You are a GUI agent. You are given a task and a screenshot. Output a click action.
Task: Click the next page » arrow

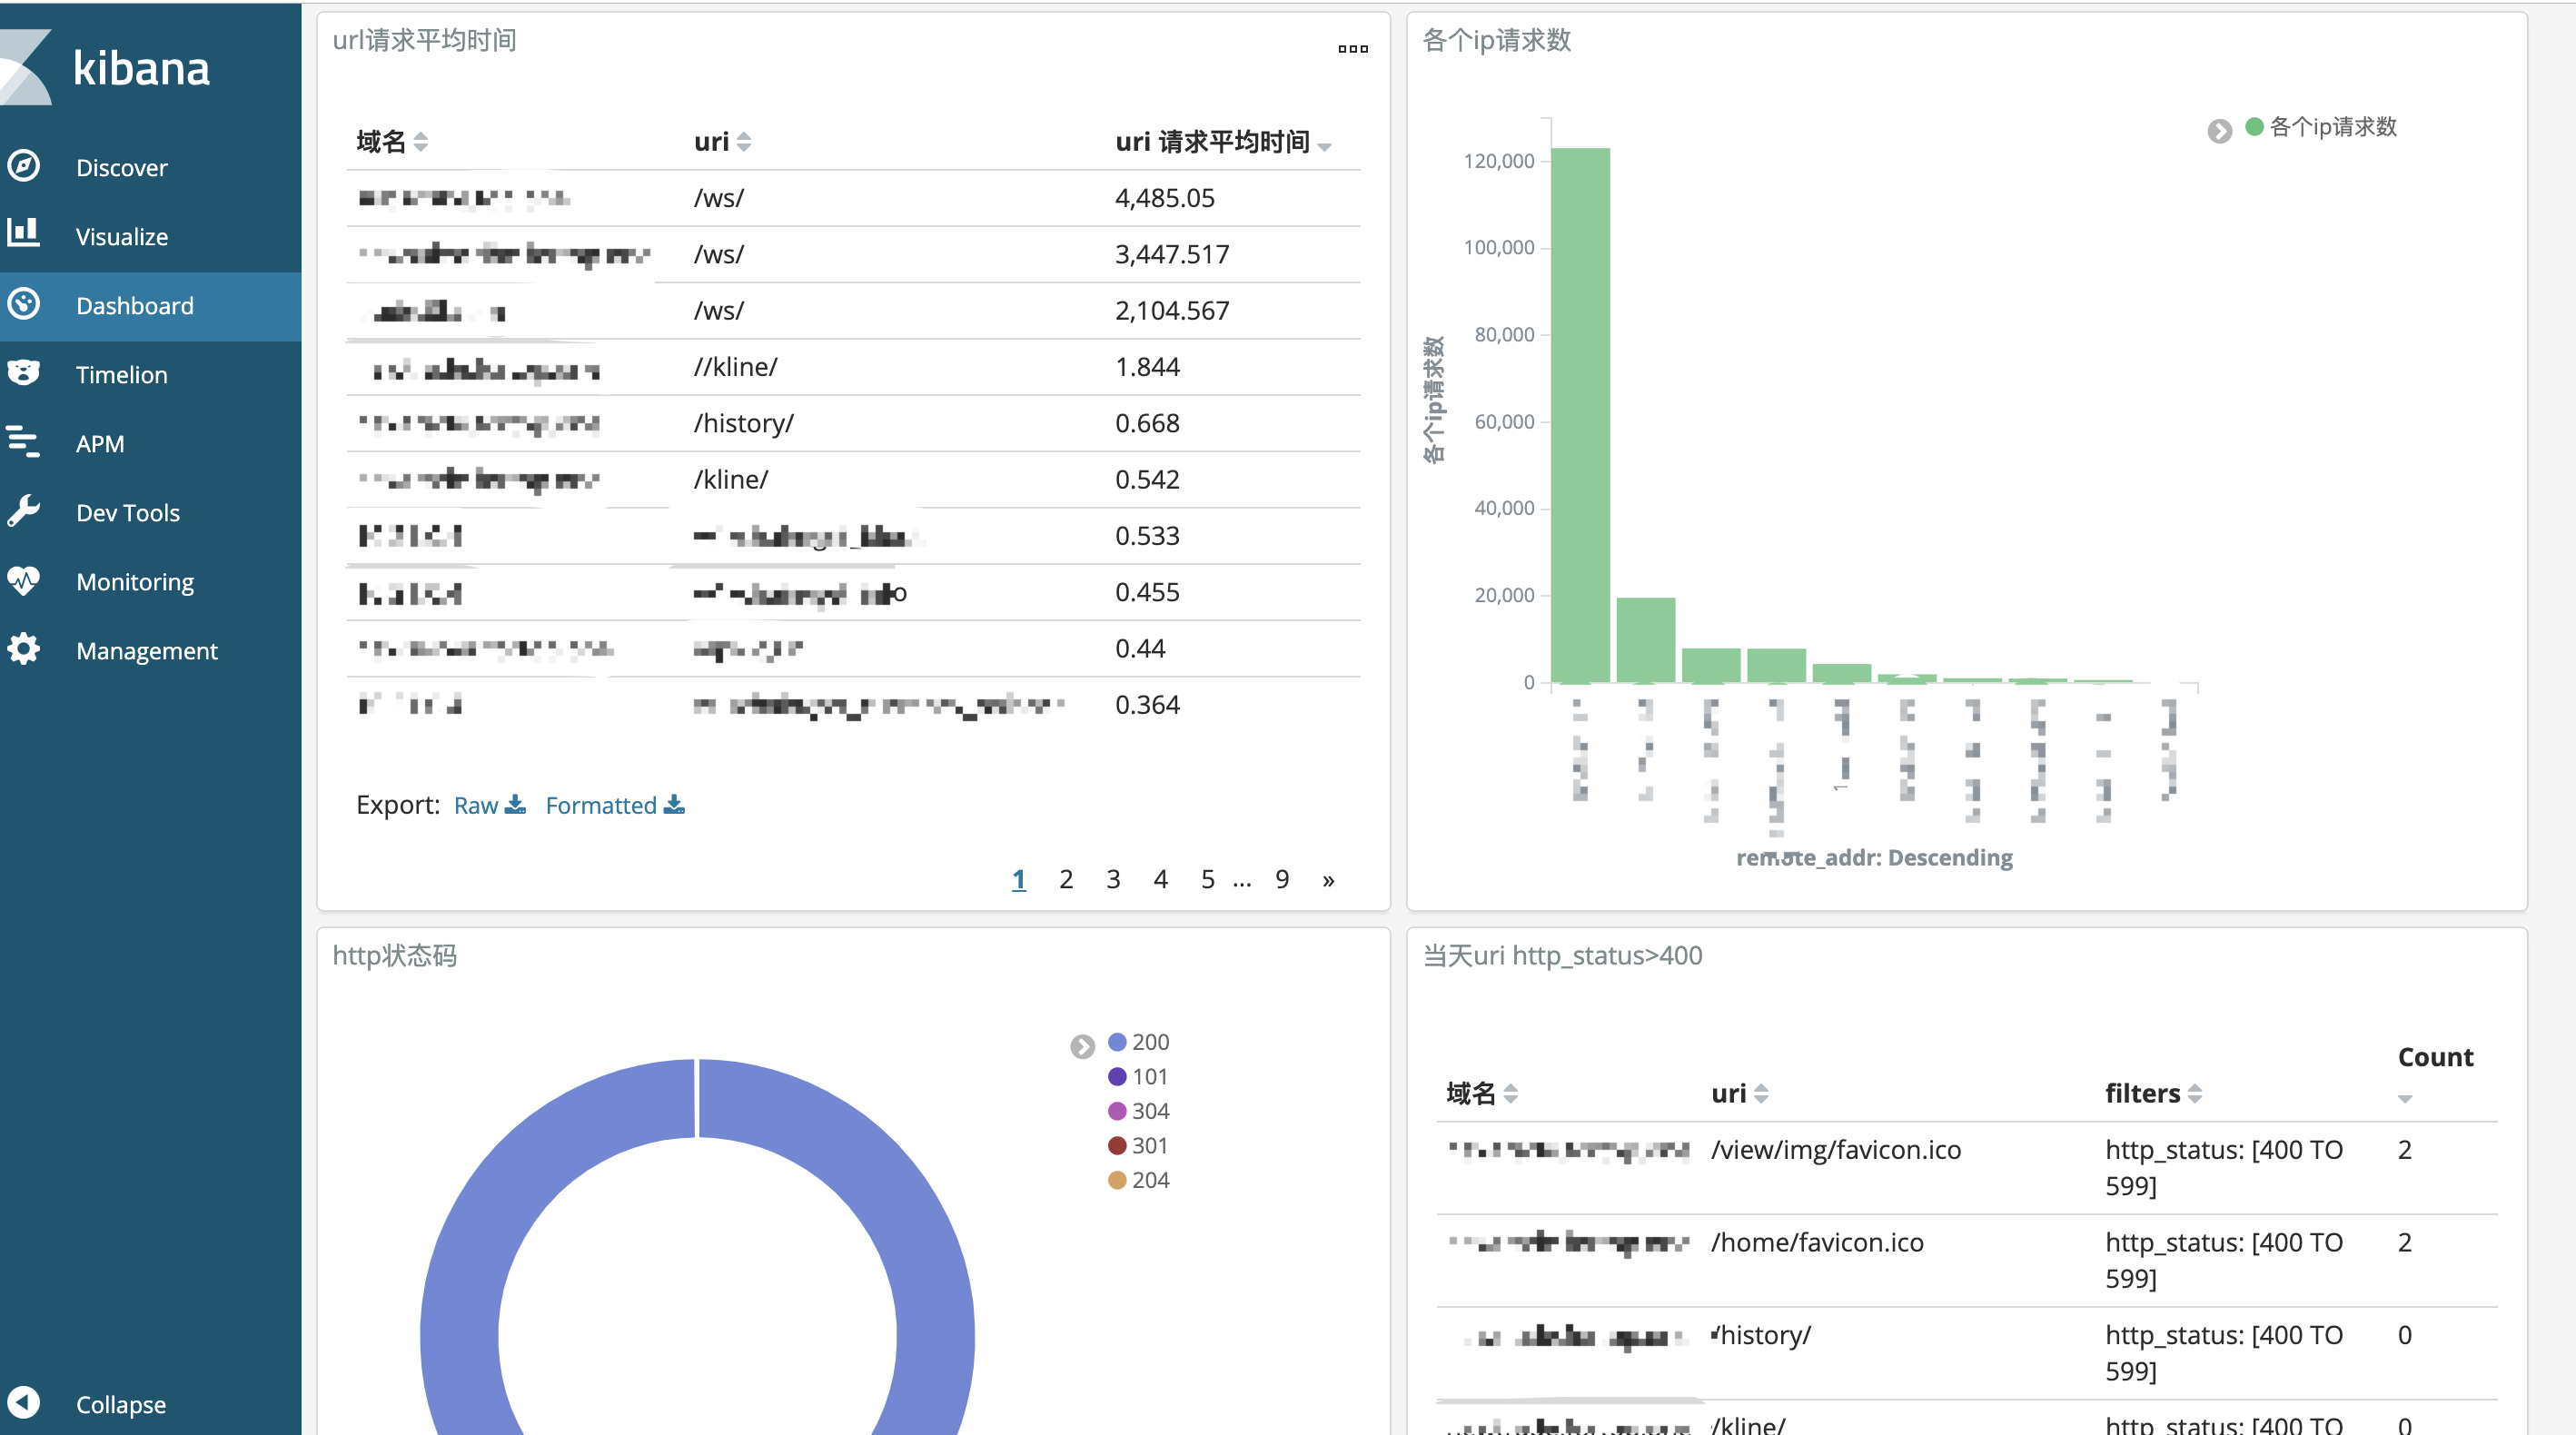(1328, 880)
